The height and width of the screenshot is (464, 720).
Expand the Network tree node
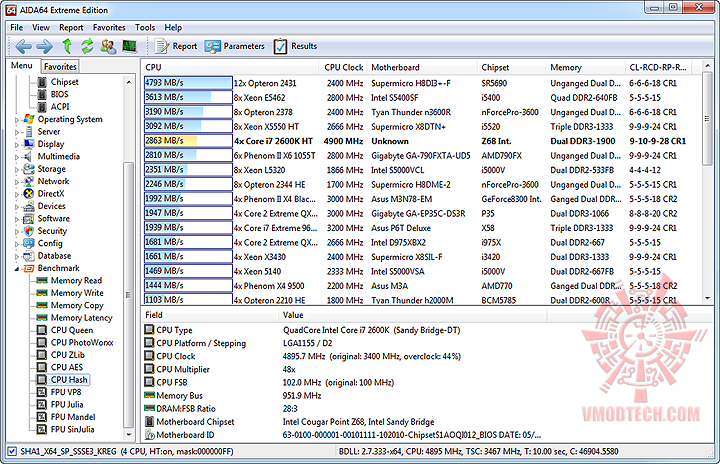17,182
